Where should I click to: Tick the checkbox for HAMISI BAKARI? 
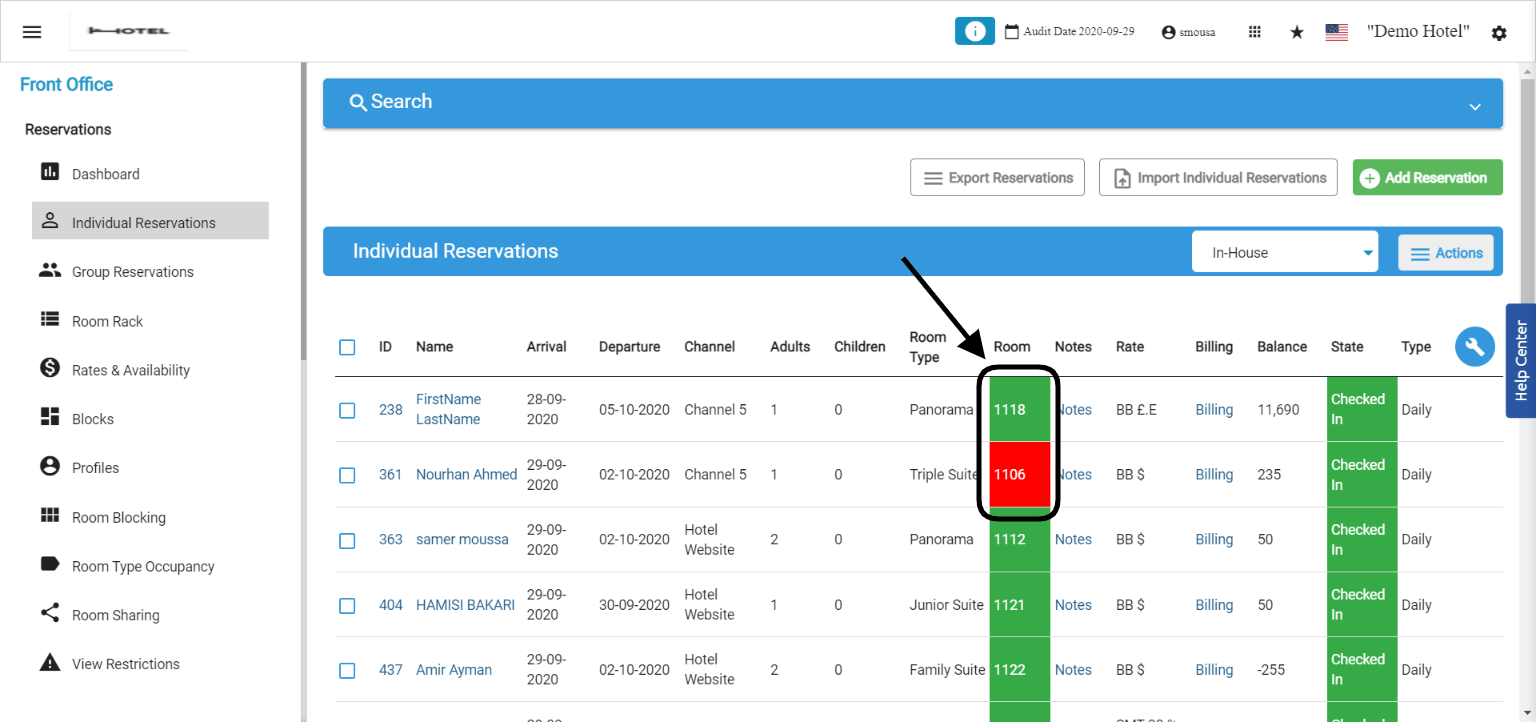[347, 605]
